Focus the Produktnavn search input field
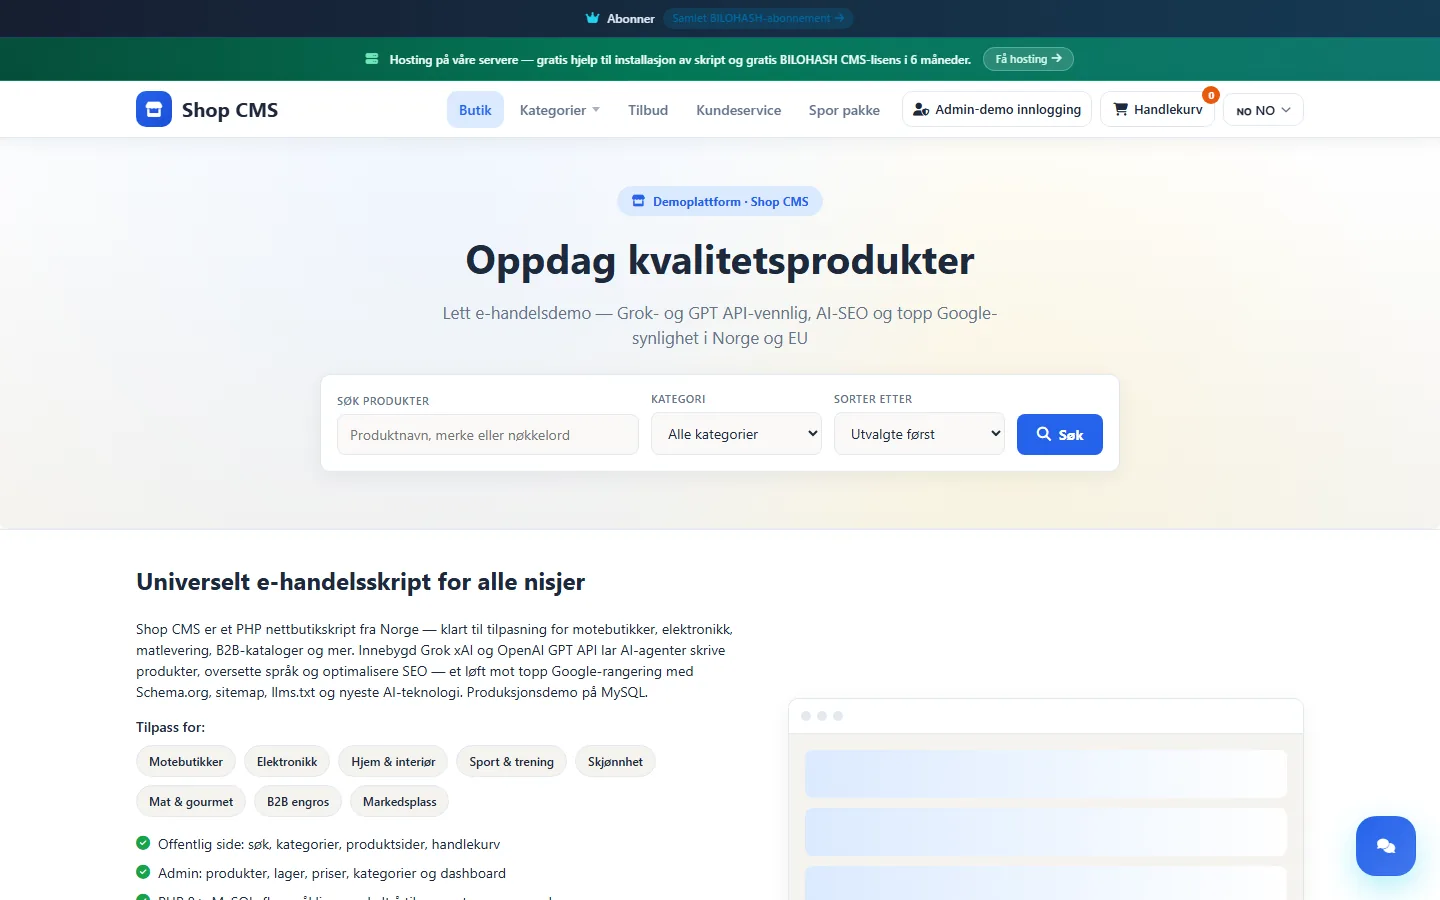This screenshot has width=1440, height=900. [x=488, y=435]
